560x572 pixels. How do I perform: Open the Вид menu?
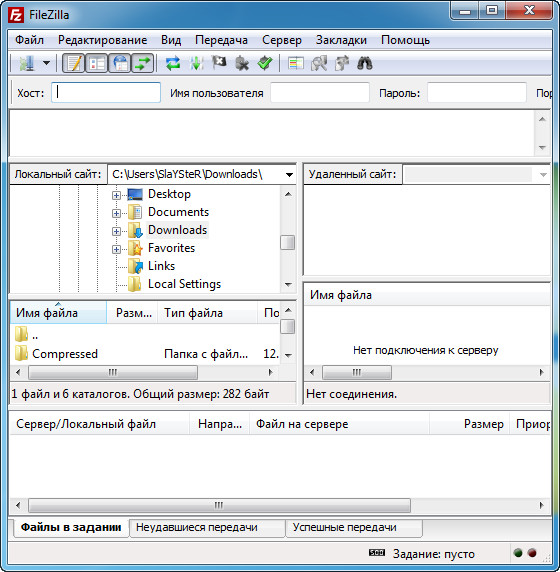click(x=171, y=40)
